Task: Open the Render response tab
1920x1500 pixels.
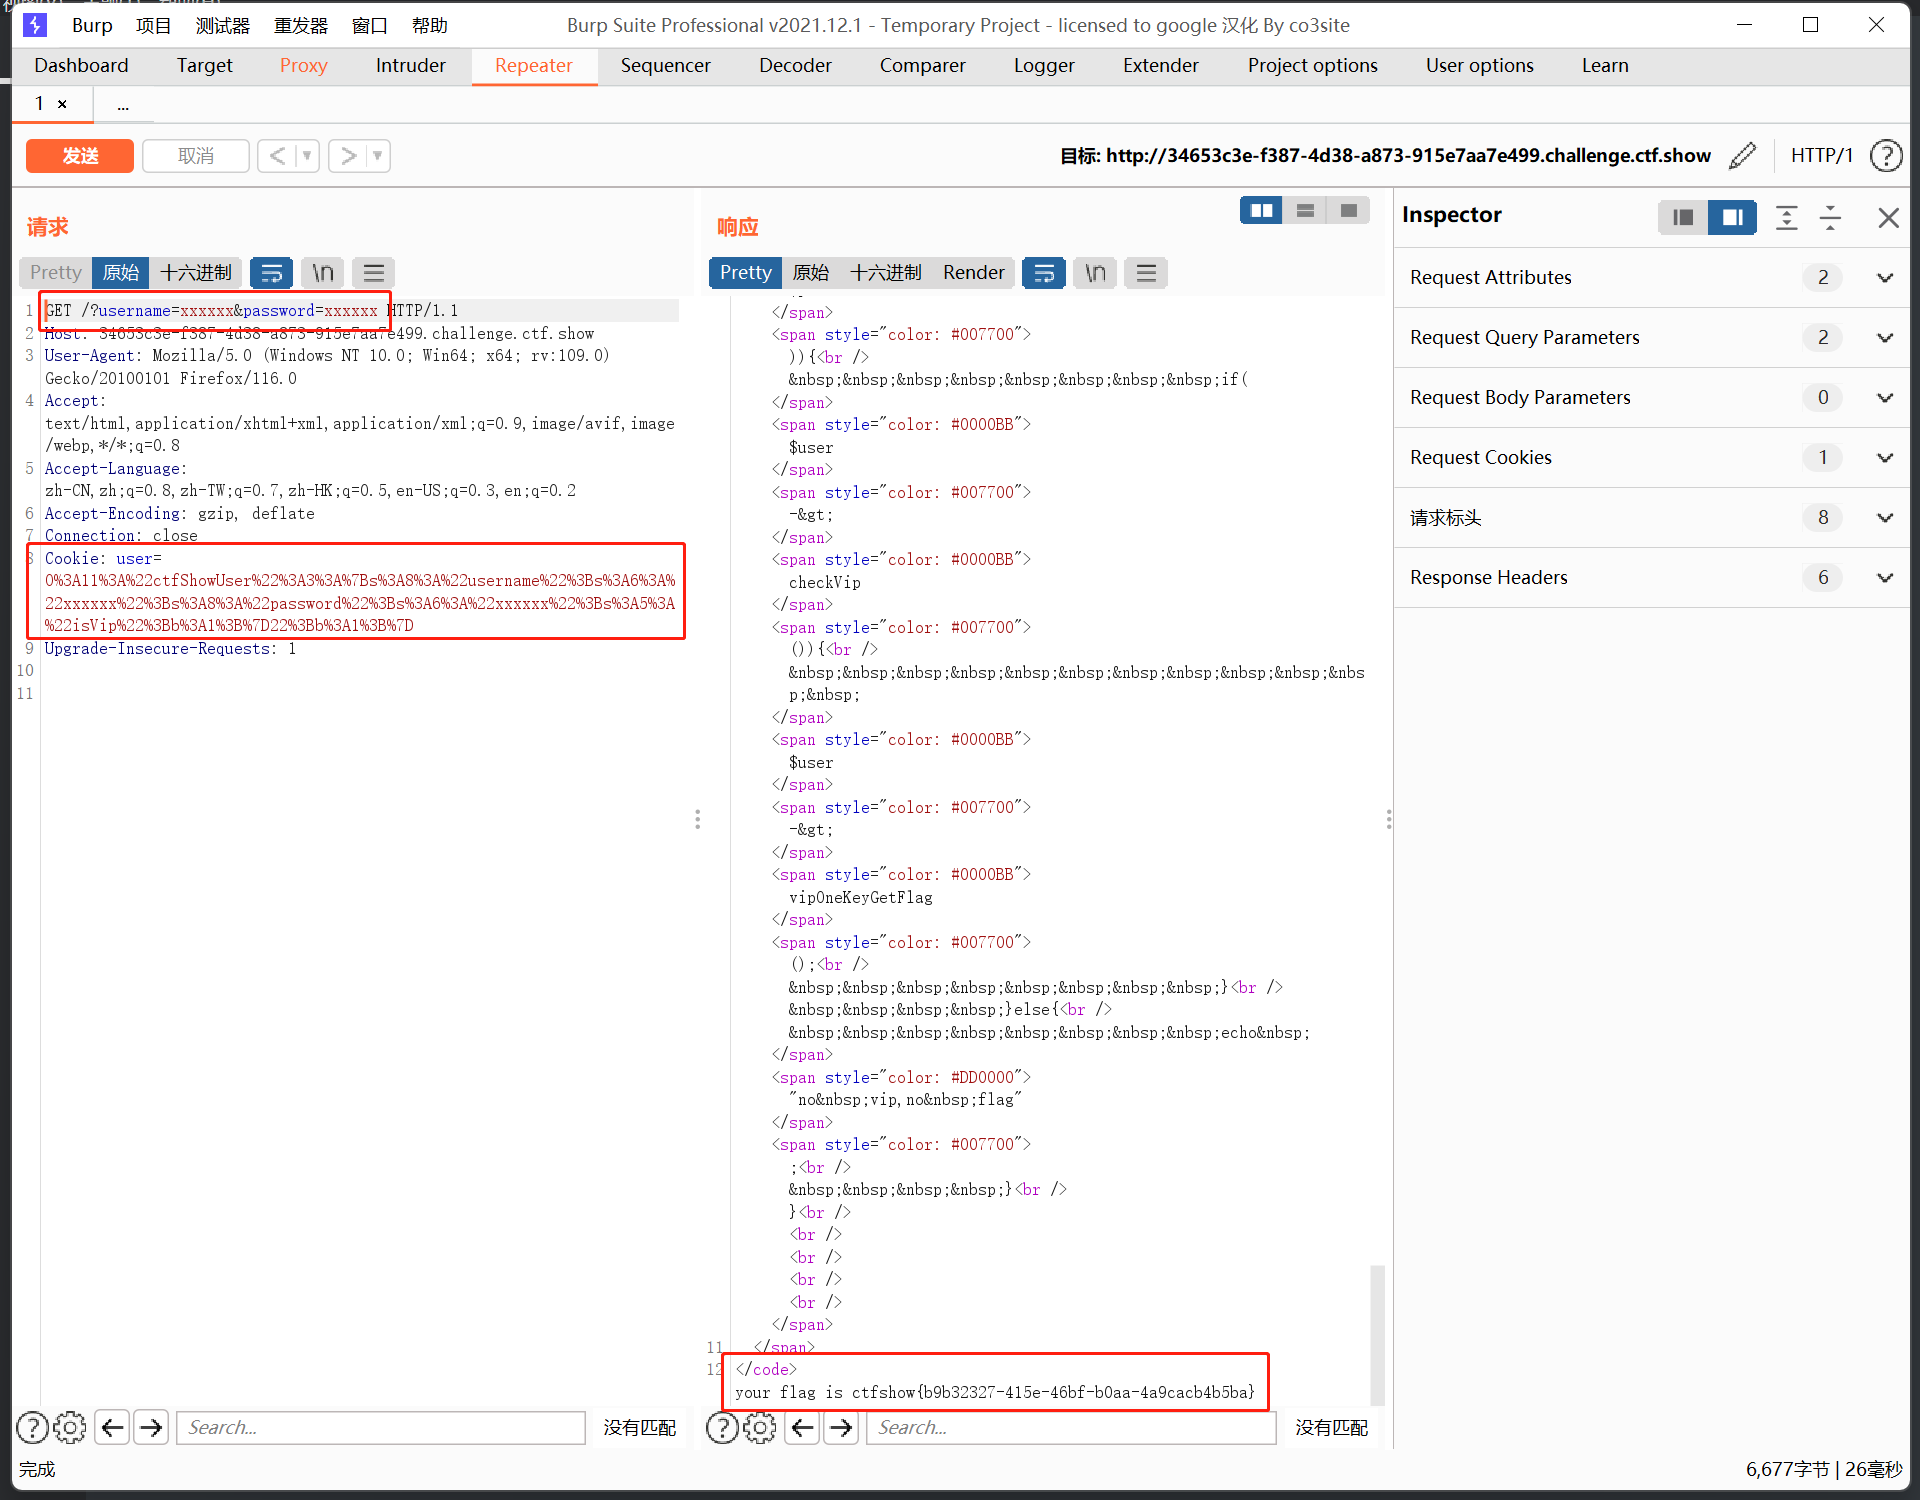Action: coord(972,272)
